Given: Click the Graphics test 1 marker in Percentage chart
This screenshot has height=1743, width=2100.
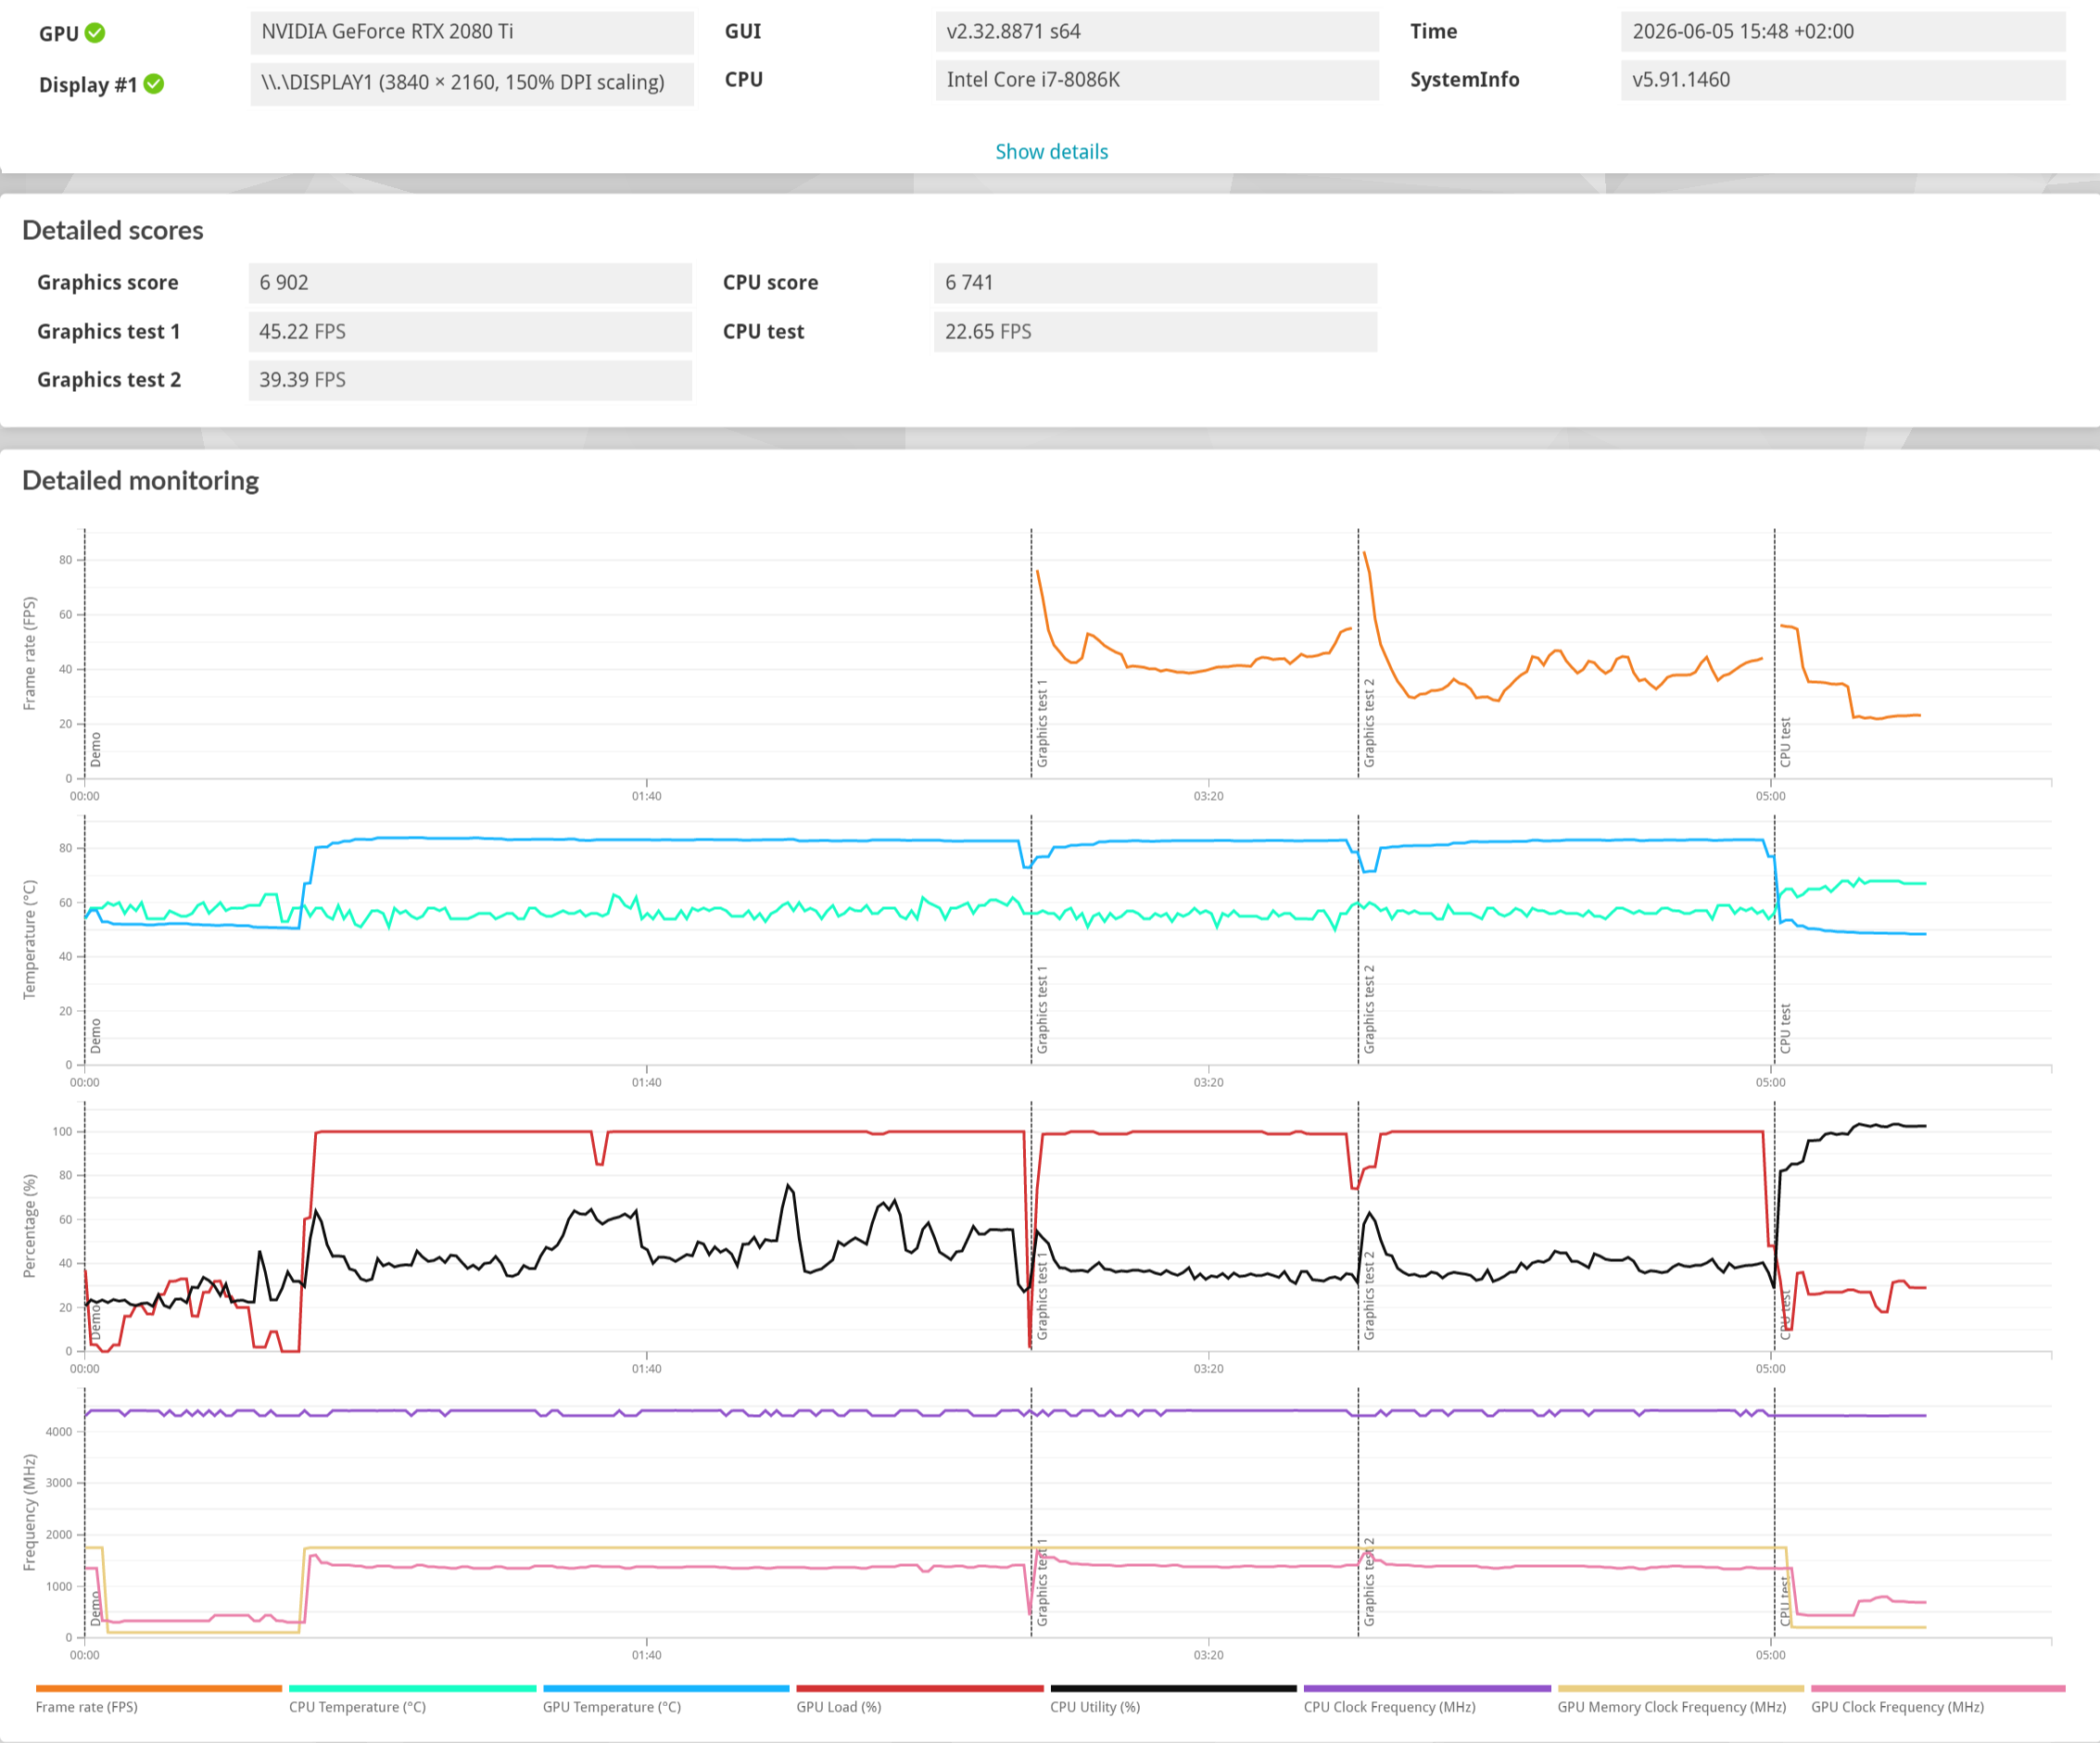Looking at the screenshot, I should tap(1042, 1296).
